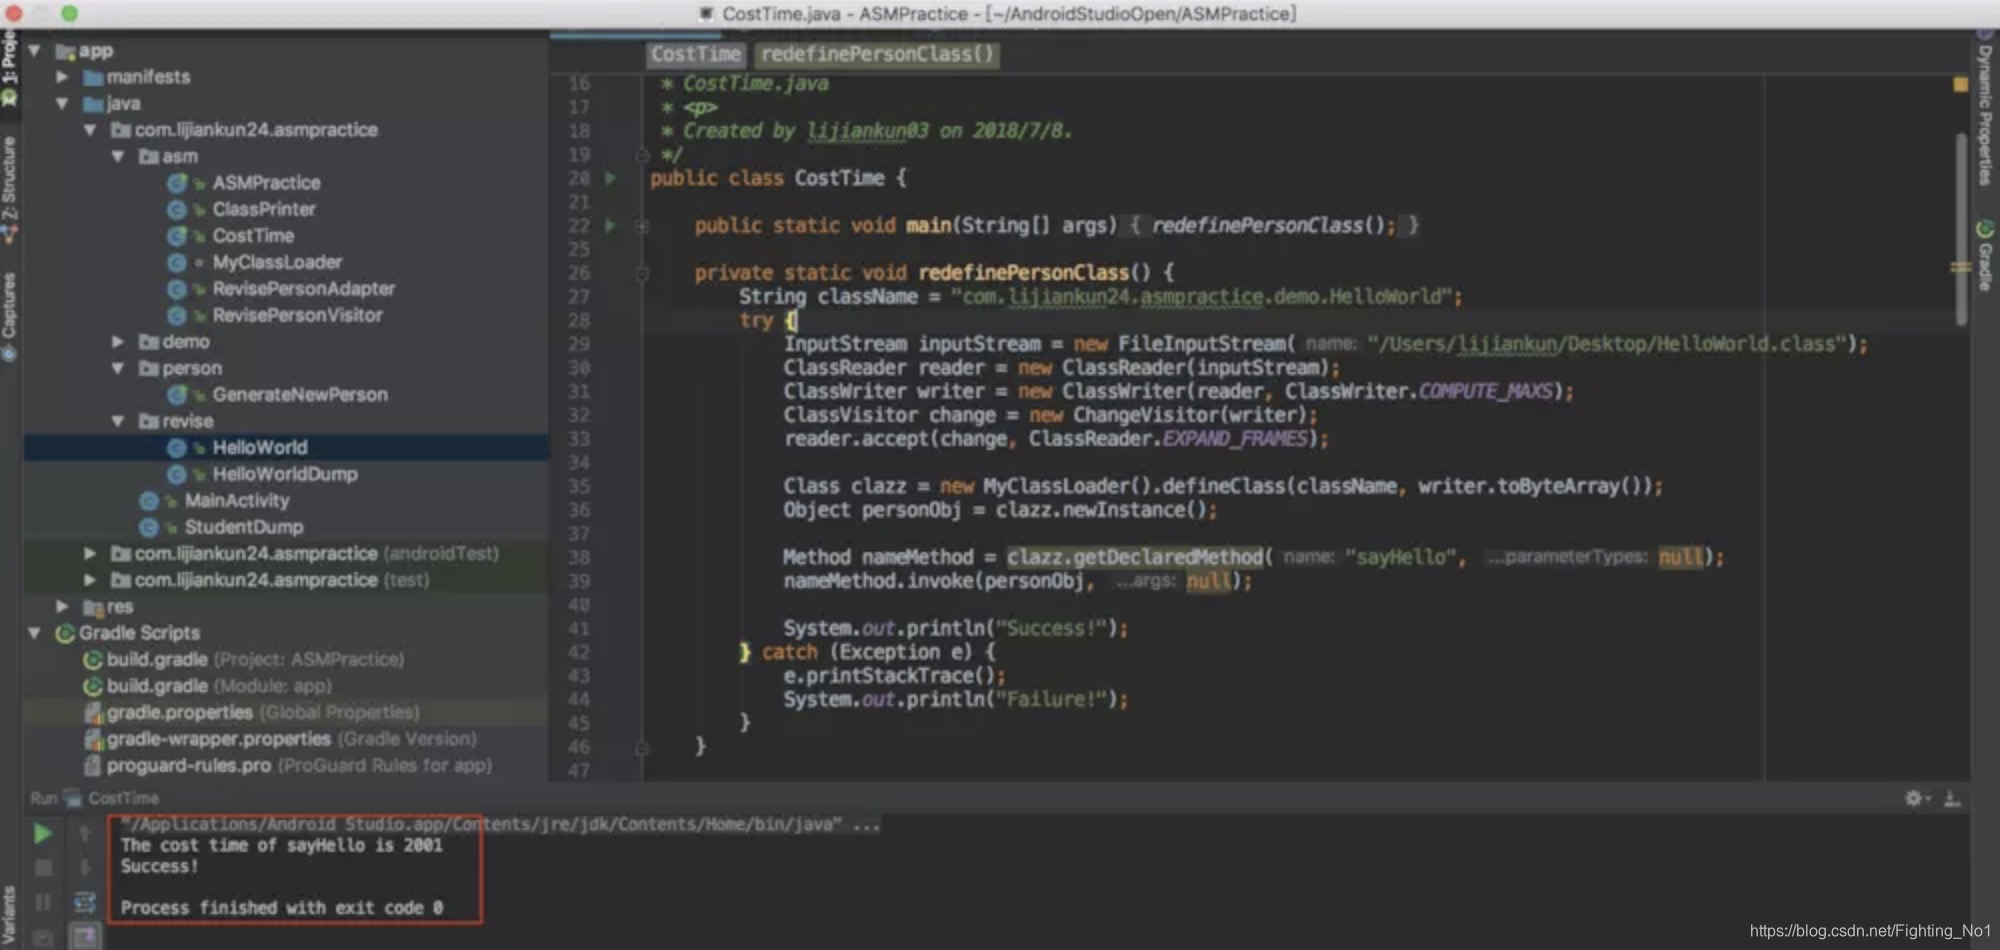Collapse the asm package
Screen dimensions: 2000x950
tap(118, 156)
